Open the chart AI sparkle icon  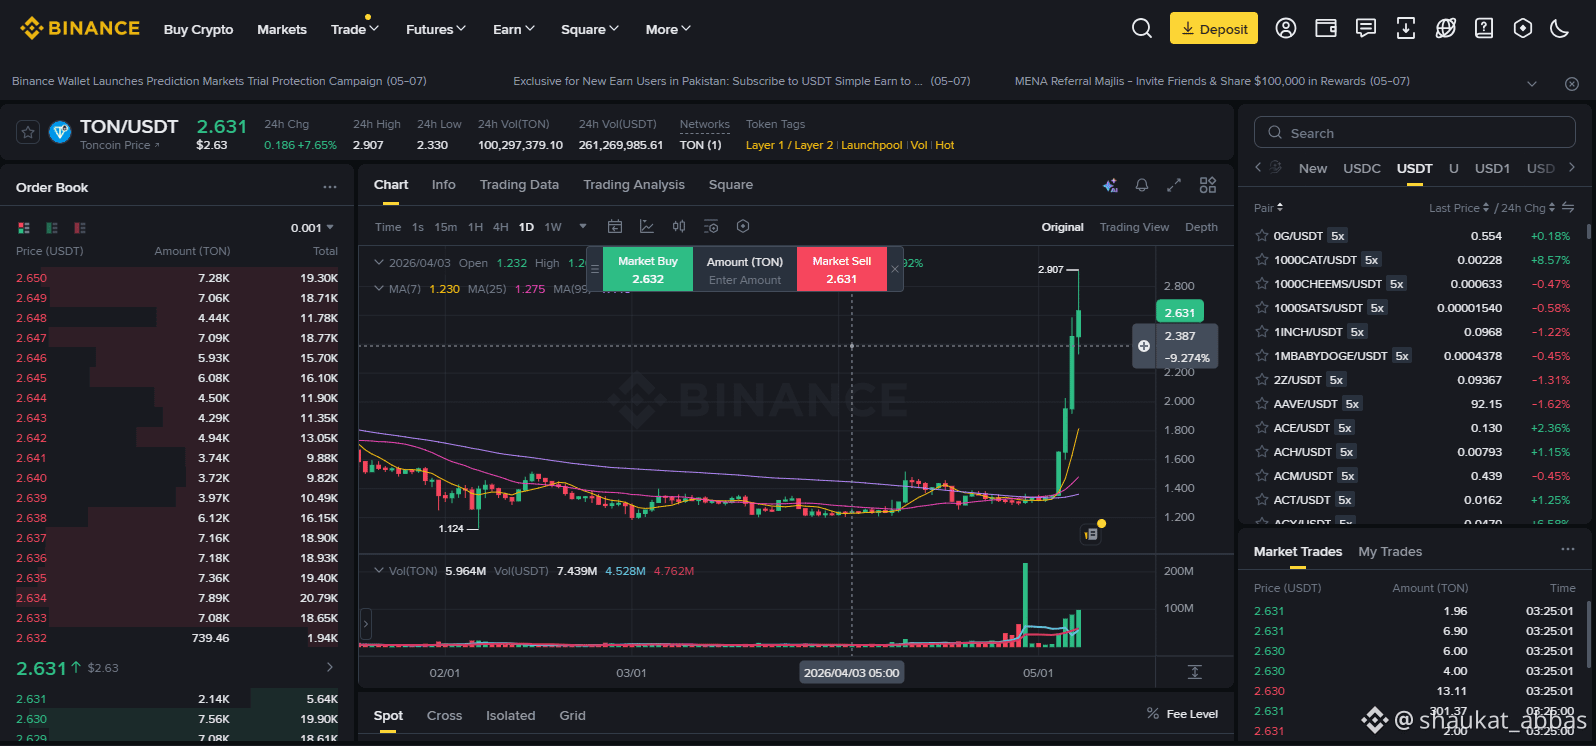[1110, 185]
